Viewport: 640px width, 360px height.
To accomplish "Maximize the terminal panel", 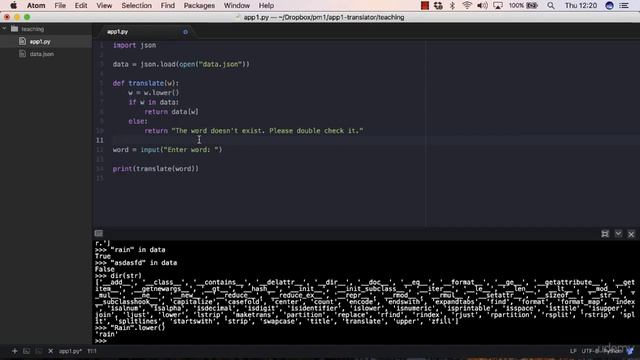I will click(x=605, y=234).
